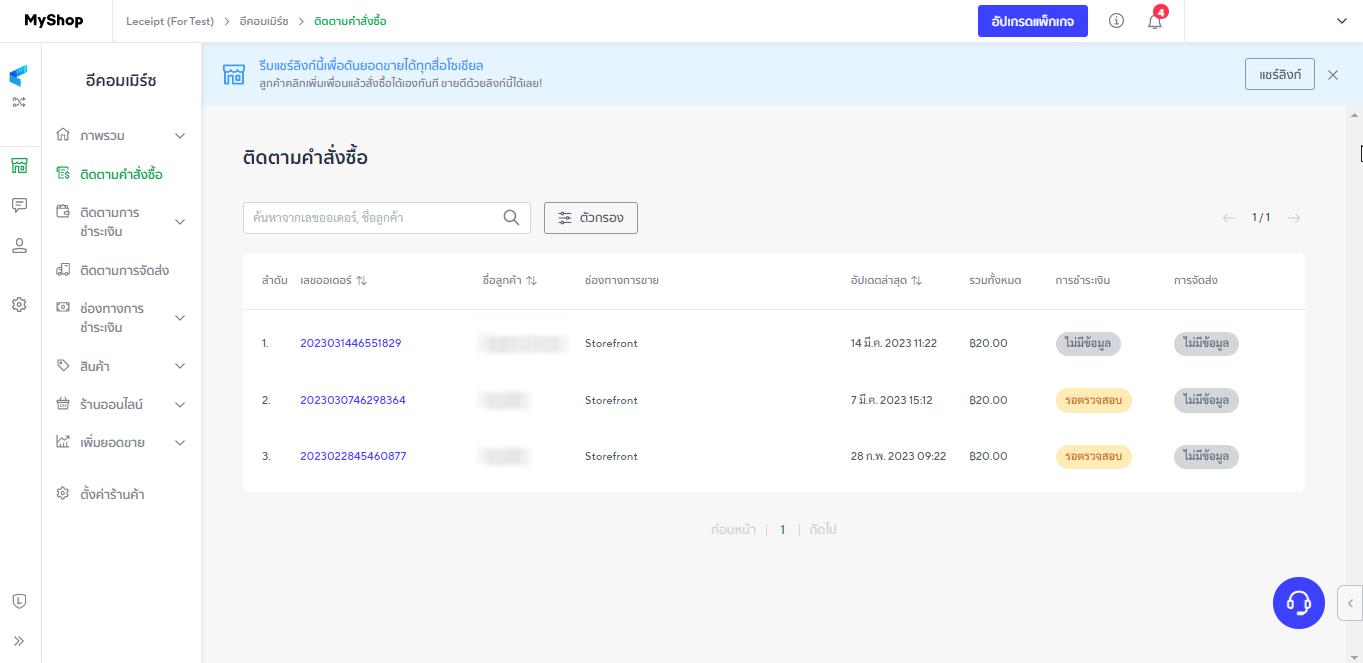Click the magnifier search icon

coord(511,218)
